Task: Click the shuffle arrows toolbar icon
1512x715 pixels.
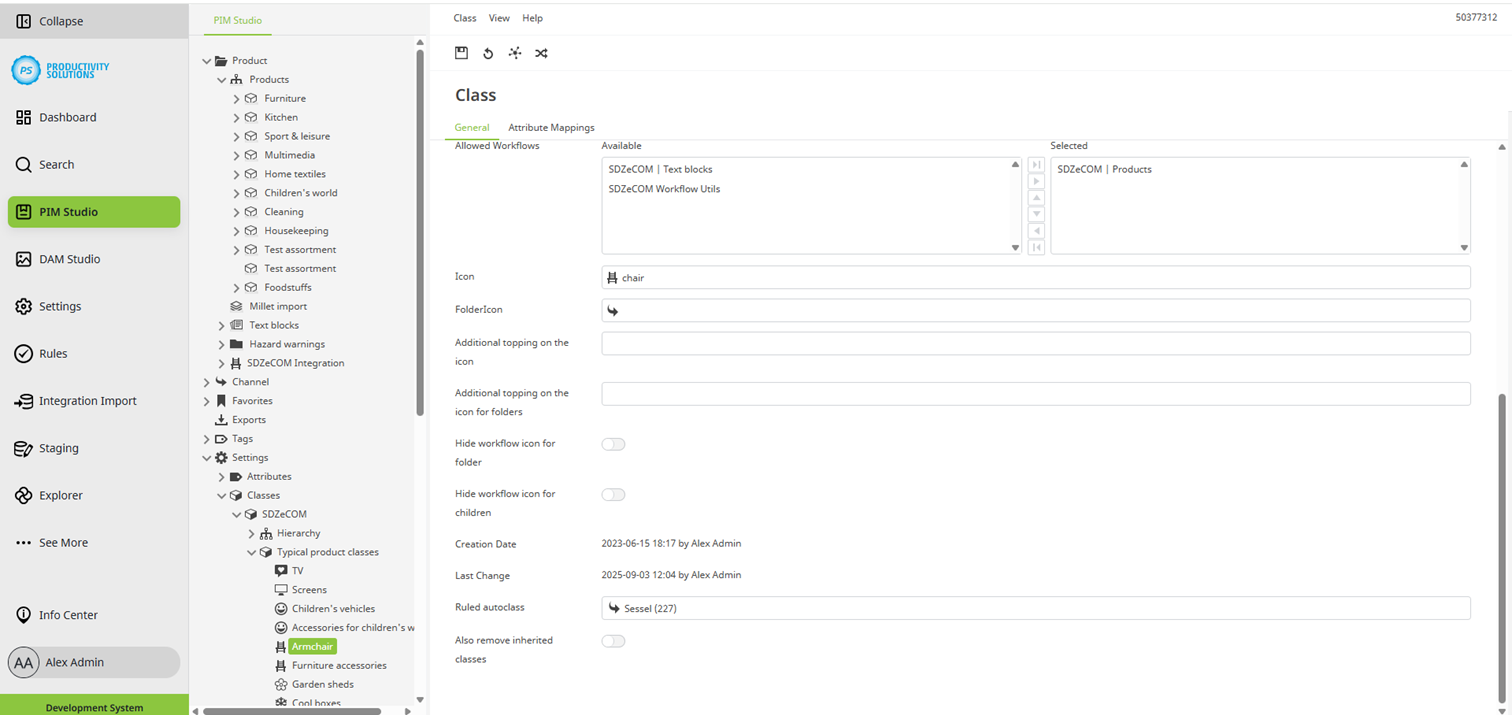Action: pos(541,53)
